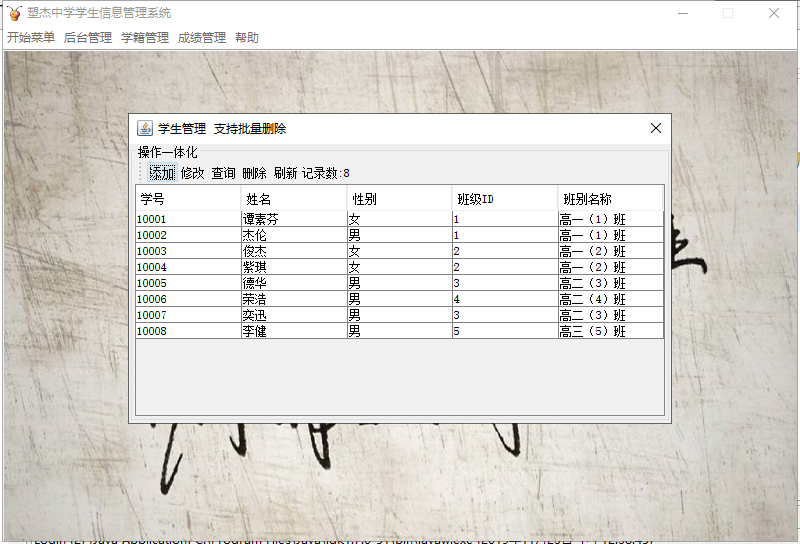Click the 查询 toolbar button
Image resolution: width=800 pixels, height=544 pixels.
[223, 173]
